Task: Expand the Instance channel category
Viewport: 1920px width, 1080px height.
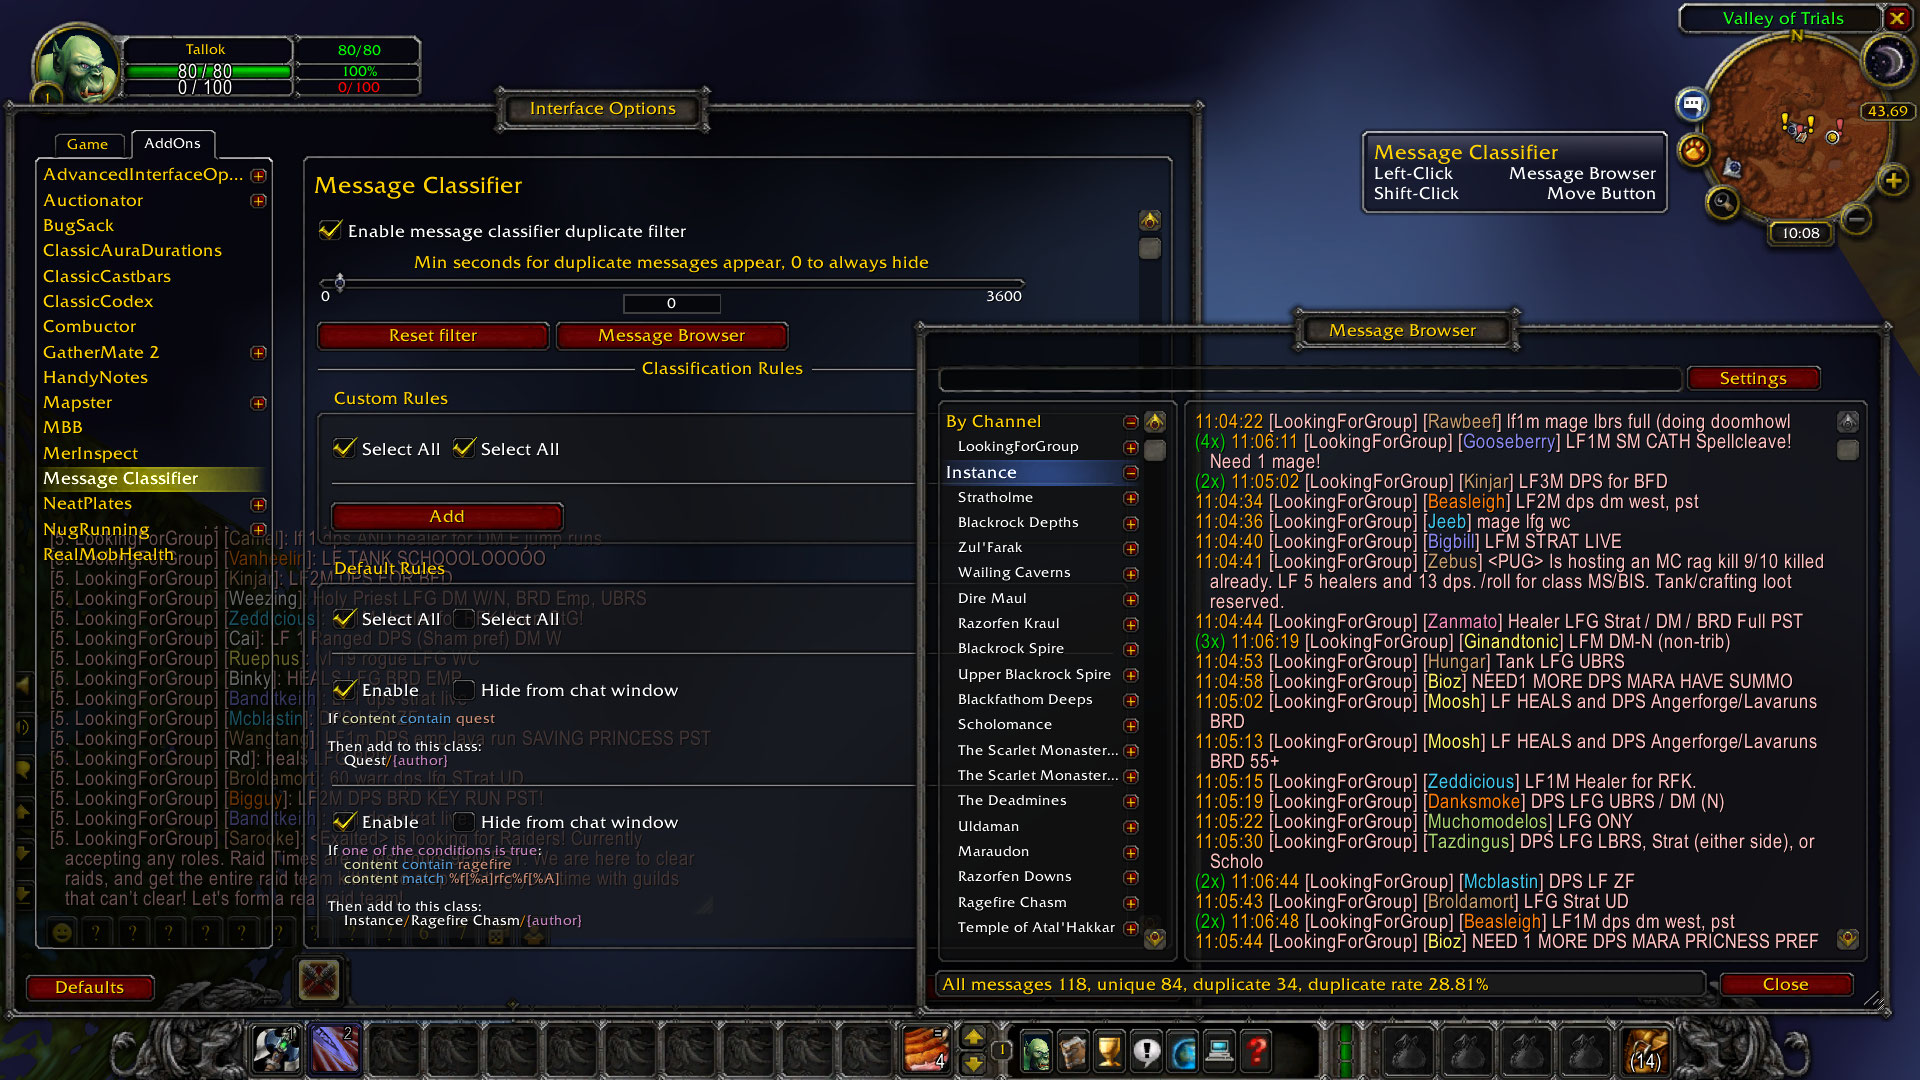Action: point(1131,472)
